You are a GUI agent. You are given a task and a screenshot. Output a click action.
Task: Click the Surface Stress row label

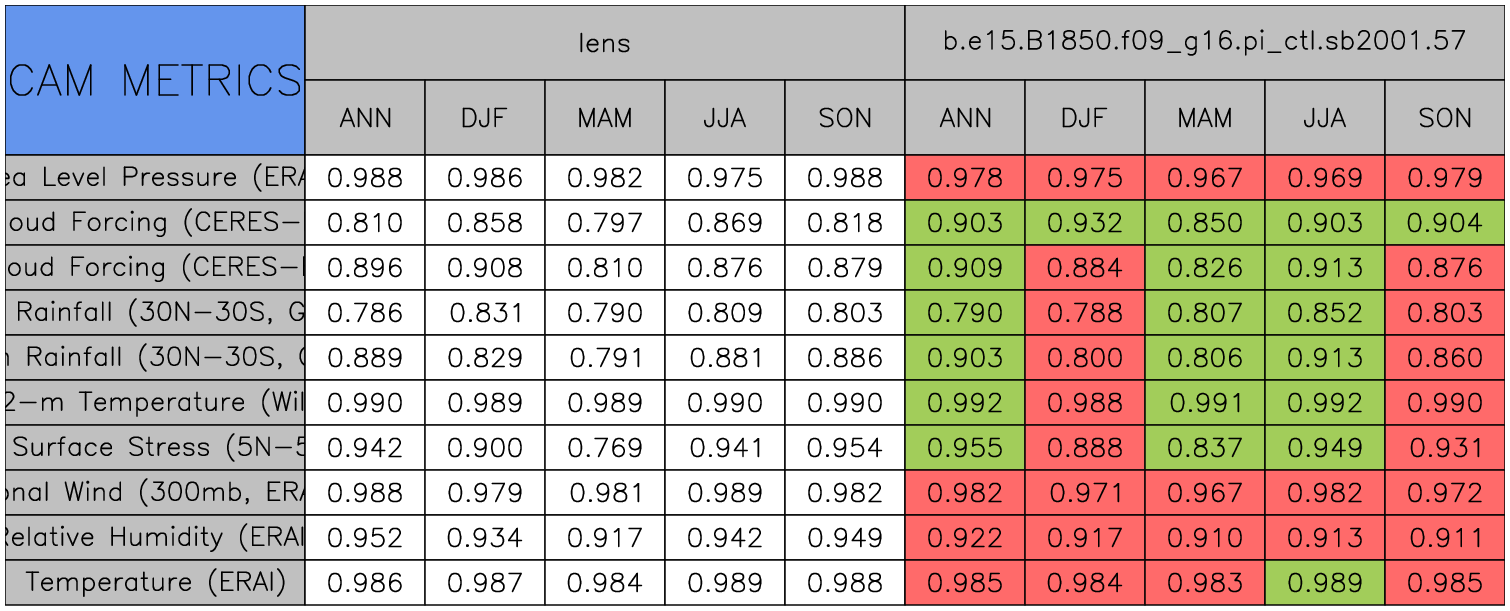155,447
